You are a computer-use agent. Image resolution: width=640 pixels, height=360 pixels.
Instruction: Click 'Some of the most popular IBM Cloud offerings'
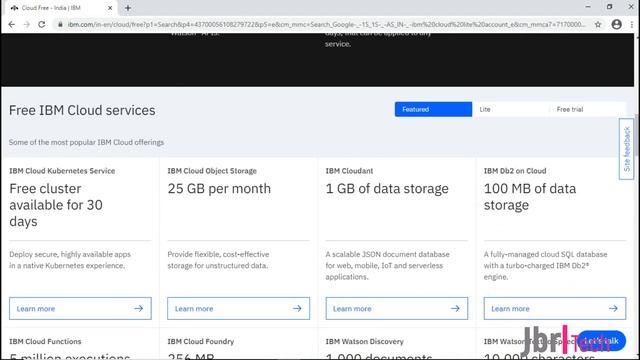(x=86, y=142)
